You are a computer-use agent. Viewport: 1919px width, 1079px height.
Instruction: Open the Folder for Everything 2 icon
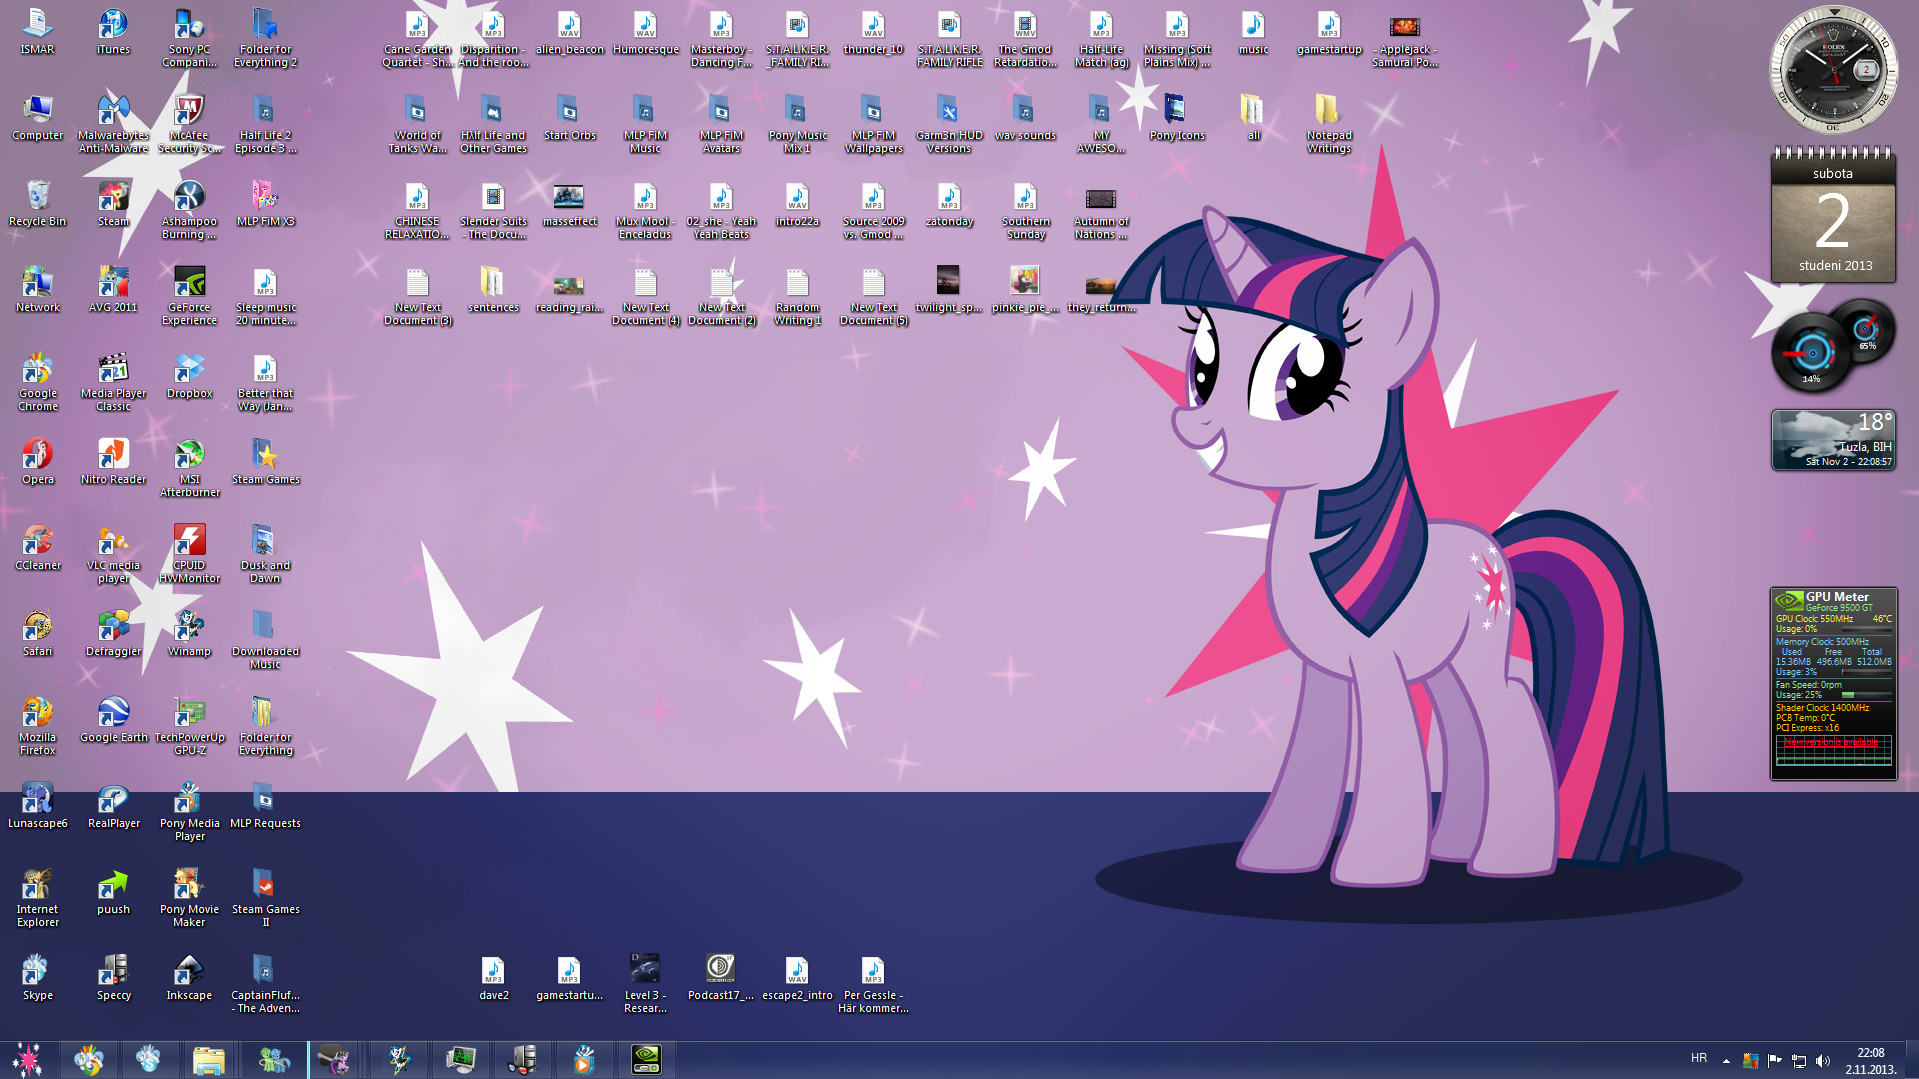coord(265,39)
